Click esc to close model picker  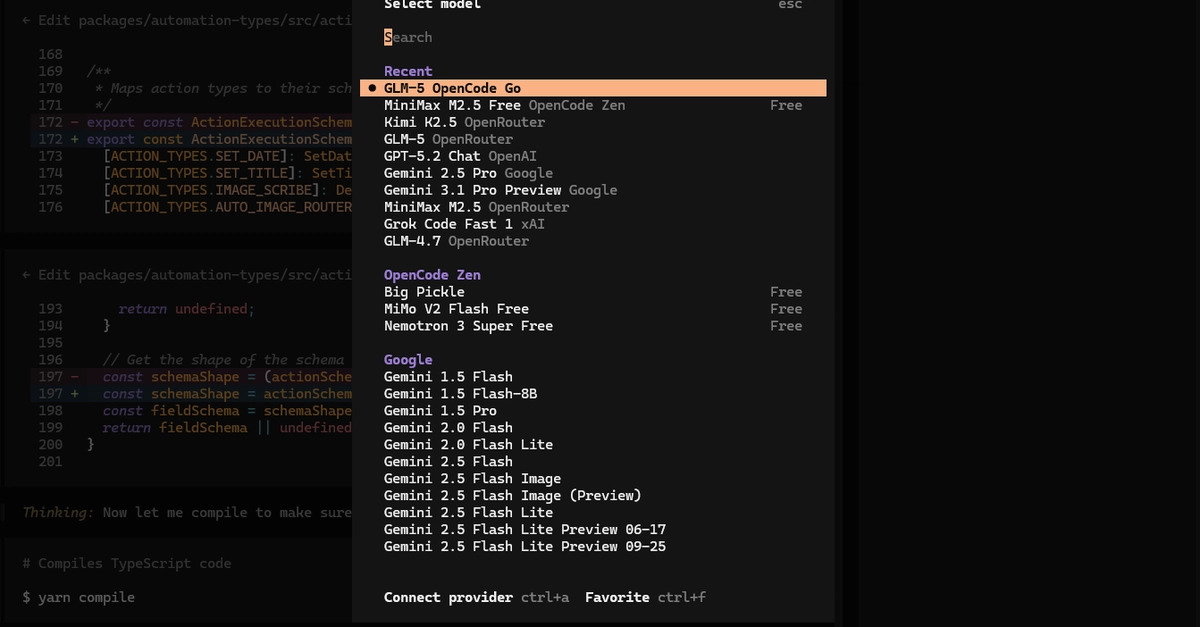(x=790, y=4)
